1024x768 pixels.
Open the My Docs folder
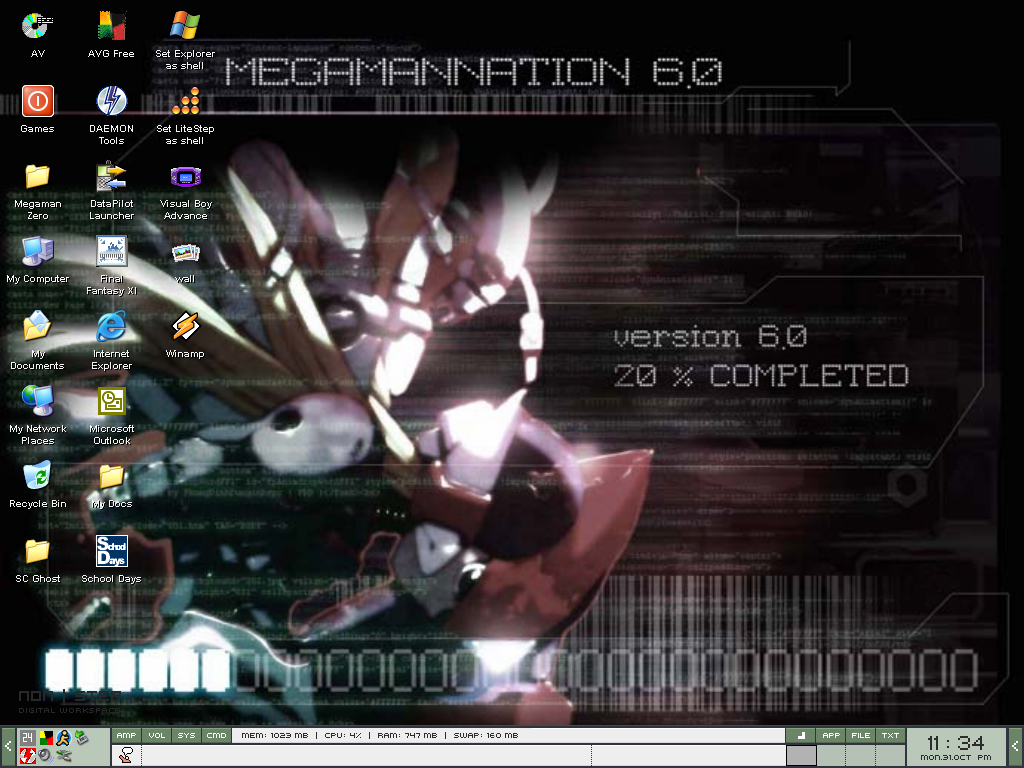click(111, 485)
